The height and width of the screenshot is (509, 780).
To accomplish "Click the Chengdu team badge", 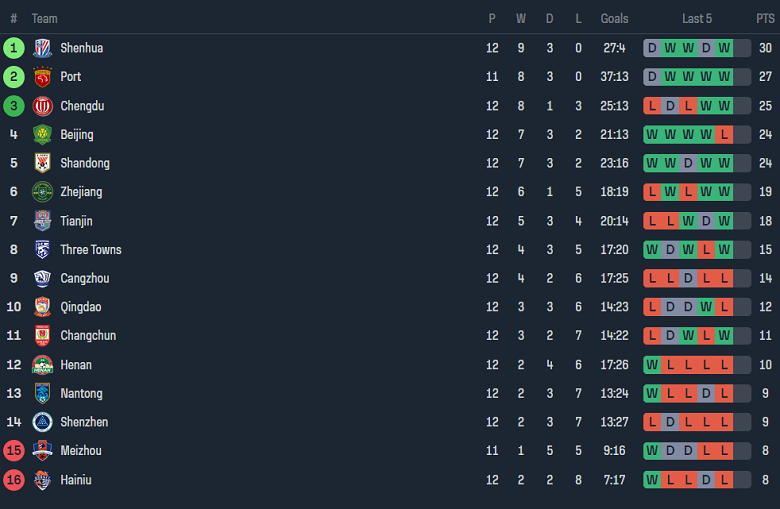I will coord(42,106).
